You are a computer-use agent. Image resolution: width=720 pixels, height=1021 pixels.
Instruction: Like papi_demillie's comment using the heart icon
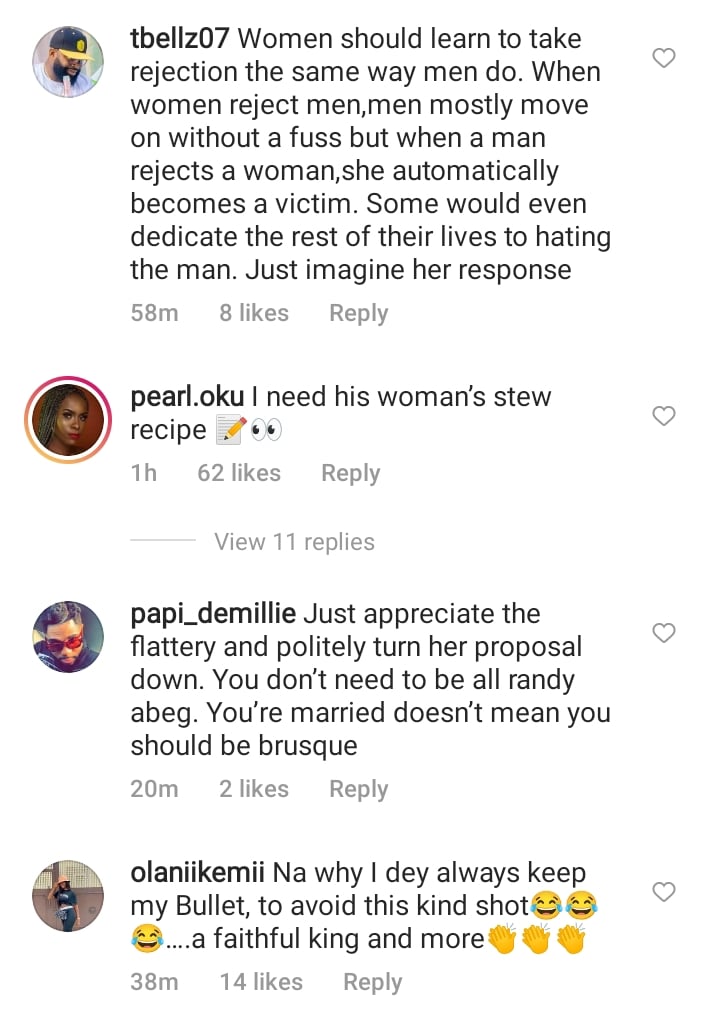coord(663,633)
